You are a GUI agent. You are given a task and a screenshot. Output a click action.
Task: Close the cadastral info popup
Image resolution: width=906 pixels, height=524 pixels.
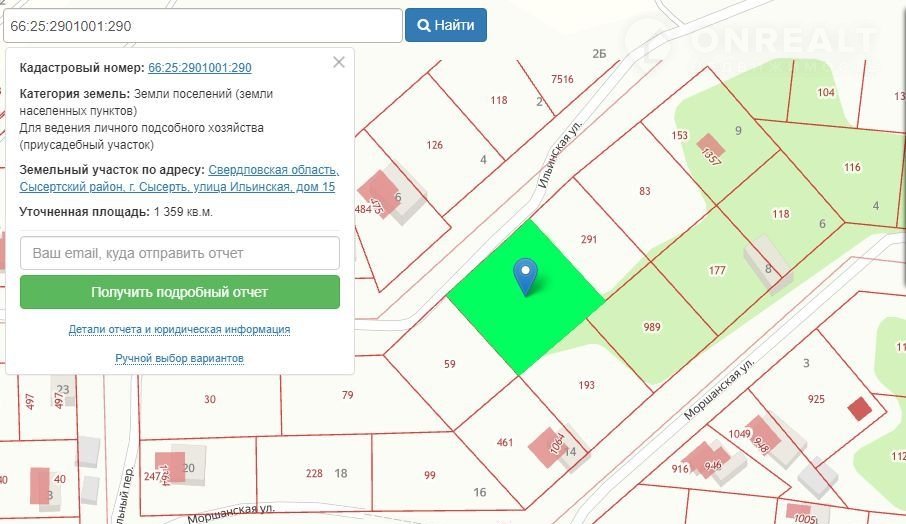[339, 62]
